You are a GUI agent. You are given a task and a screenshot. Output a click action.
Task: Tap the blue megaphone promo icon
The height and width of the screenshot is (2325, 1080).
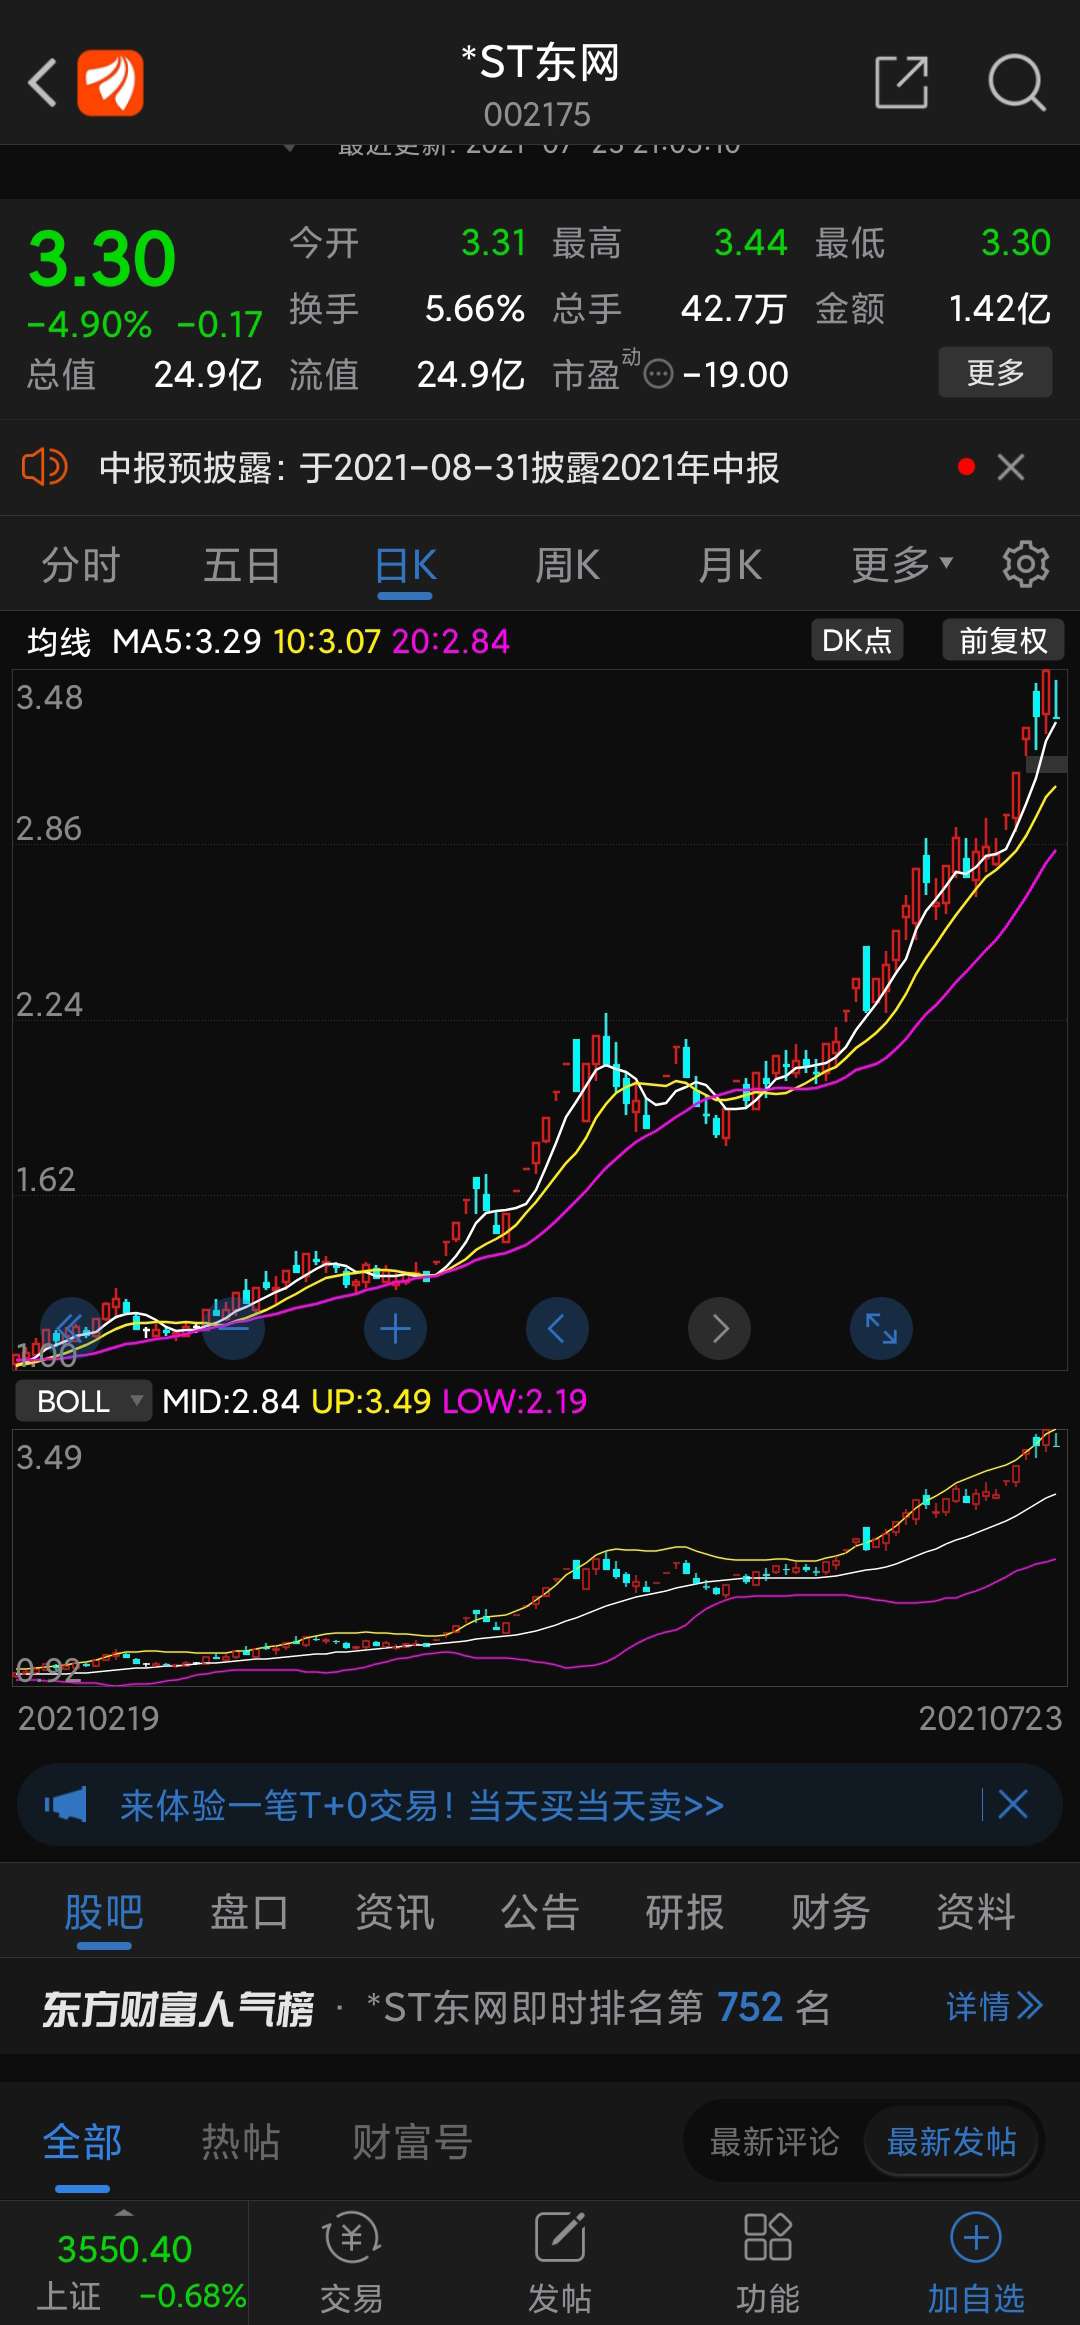[x=66, y=1805]
